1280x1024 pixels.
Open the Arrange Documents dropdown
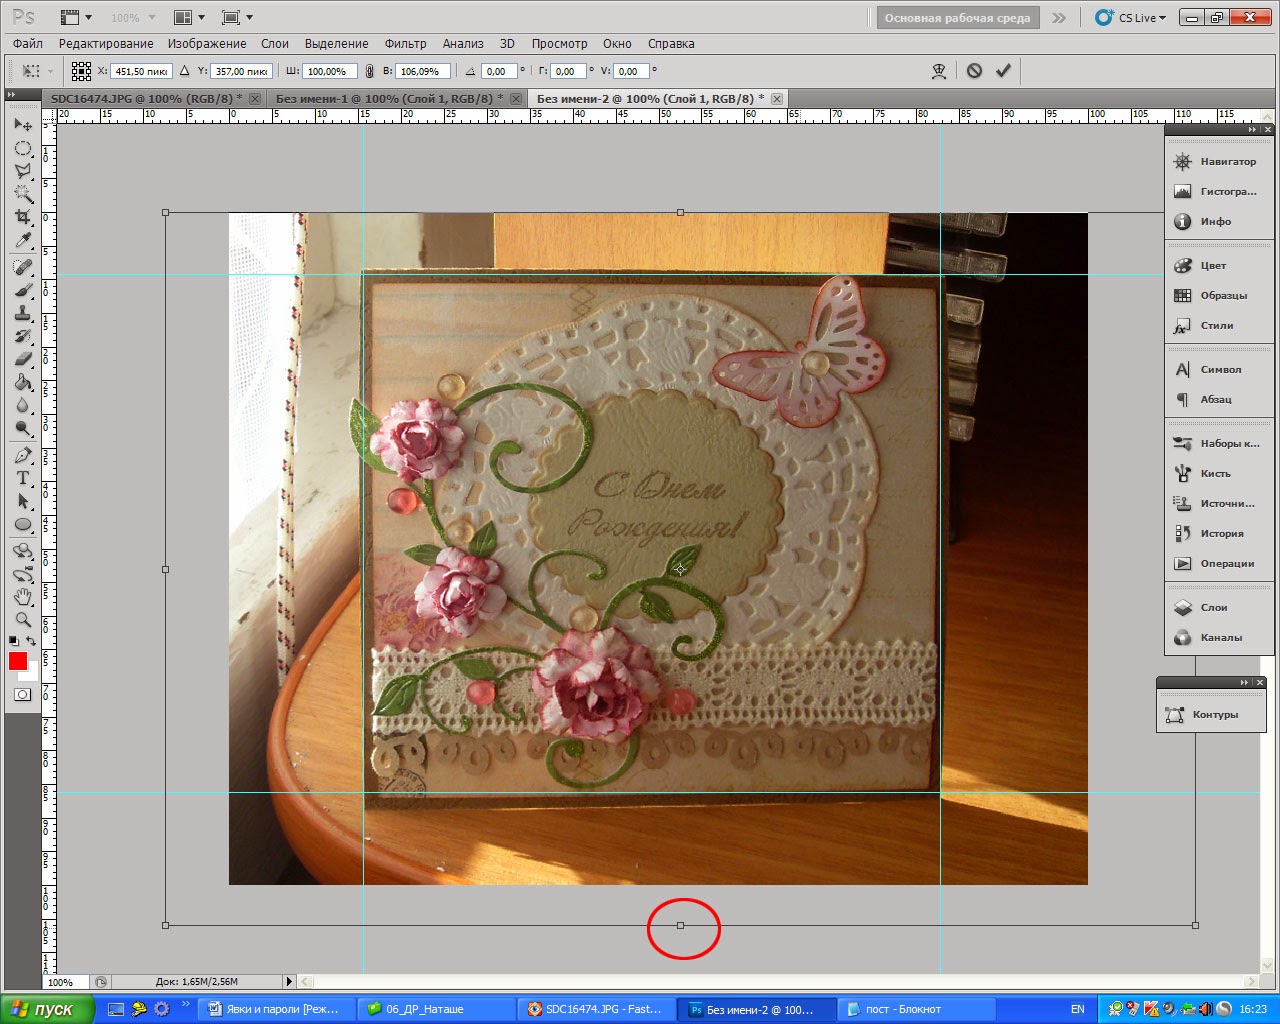pyautogui.click(x=189, y=17)
